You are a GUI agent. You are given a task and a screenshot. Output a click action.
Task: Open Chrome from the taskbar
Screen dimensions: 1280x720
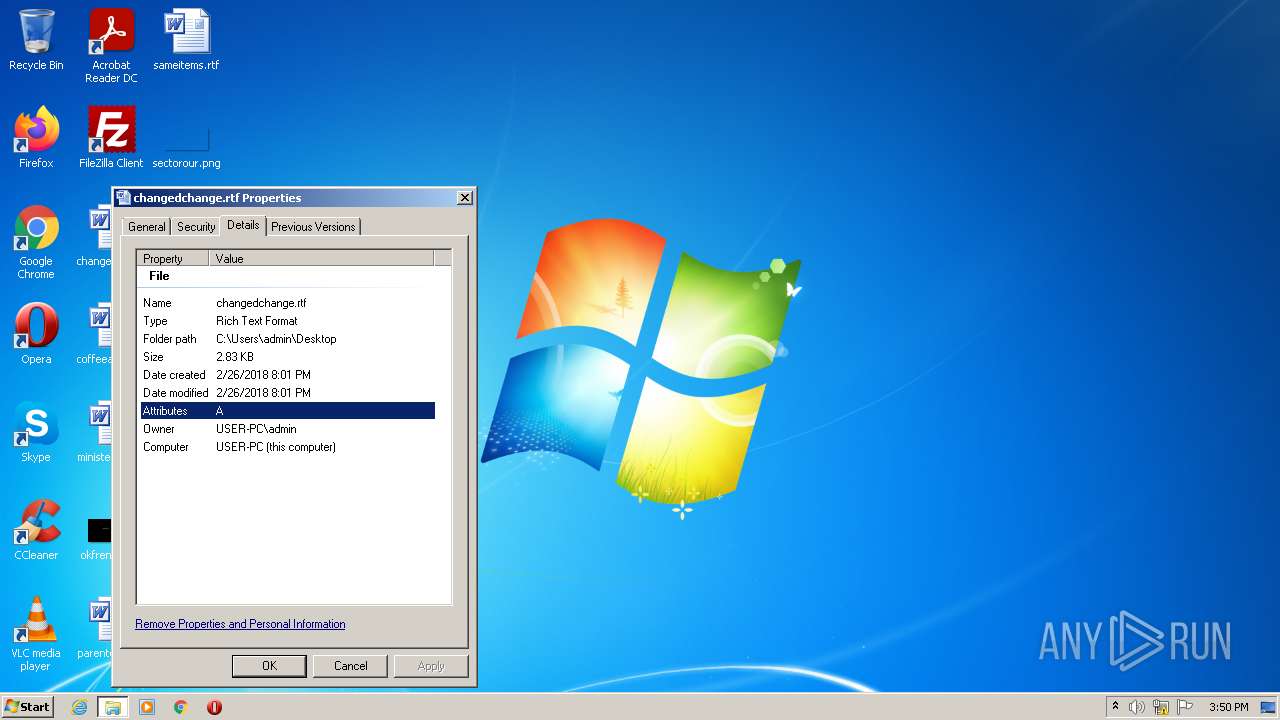pos(181,707)
